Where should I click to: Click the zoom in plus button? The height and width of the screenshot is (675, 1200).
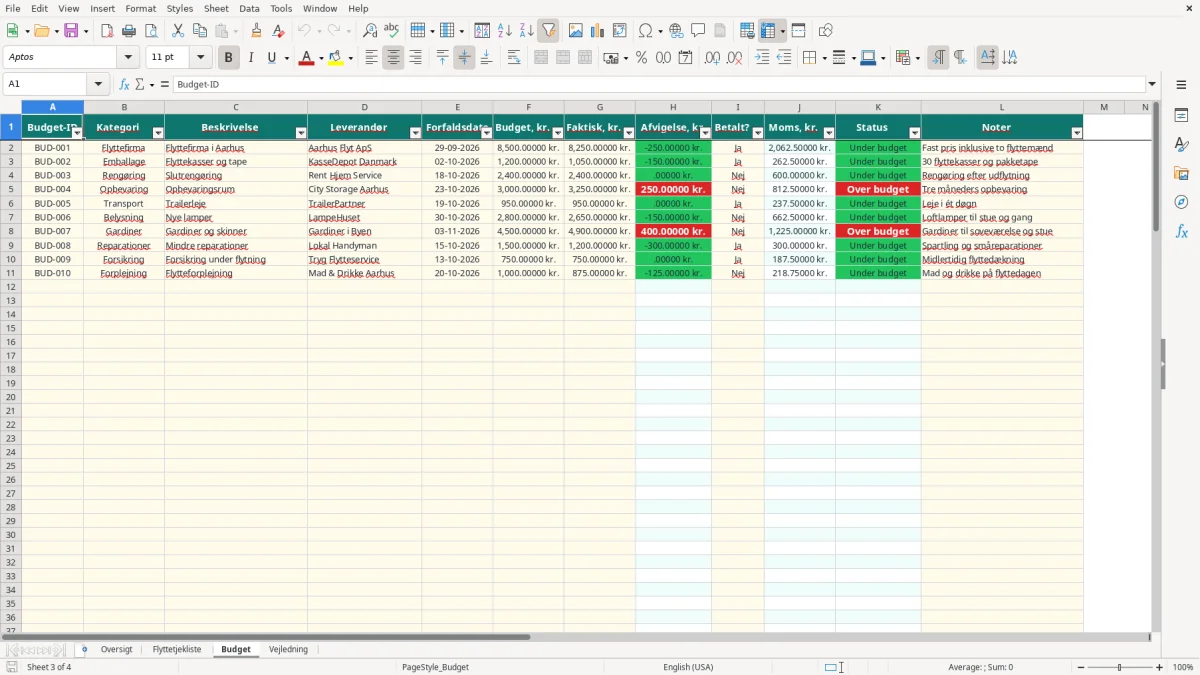click(x=1160, y=667)
